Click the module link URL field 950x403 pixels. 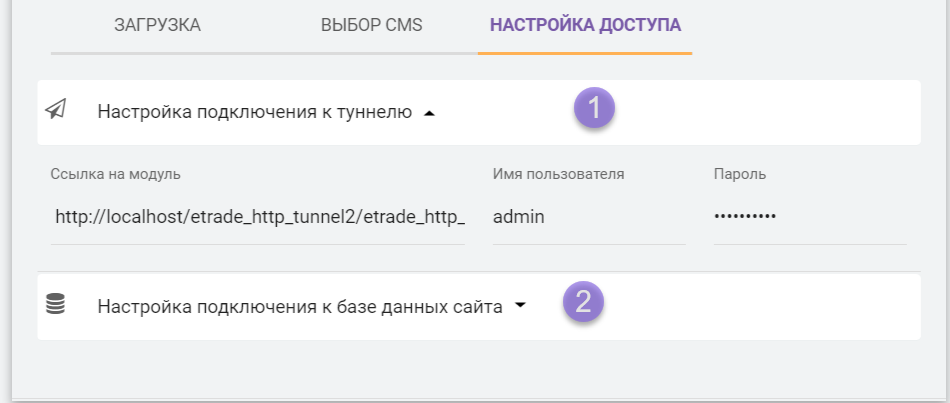tap(260, 217)
